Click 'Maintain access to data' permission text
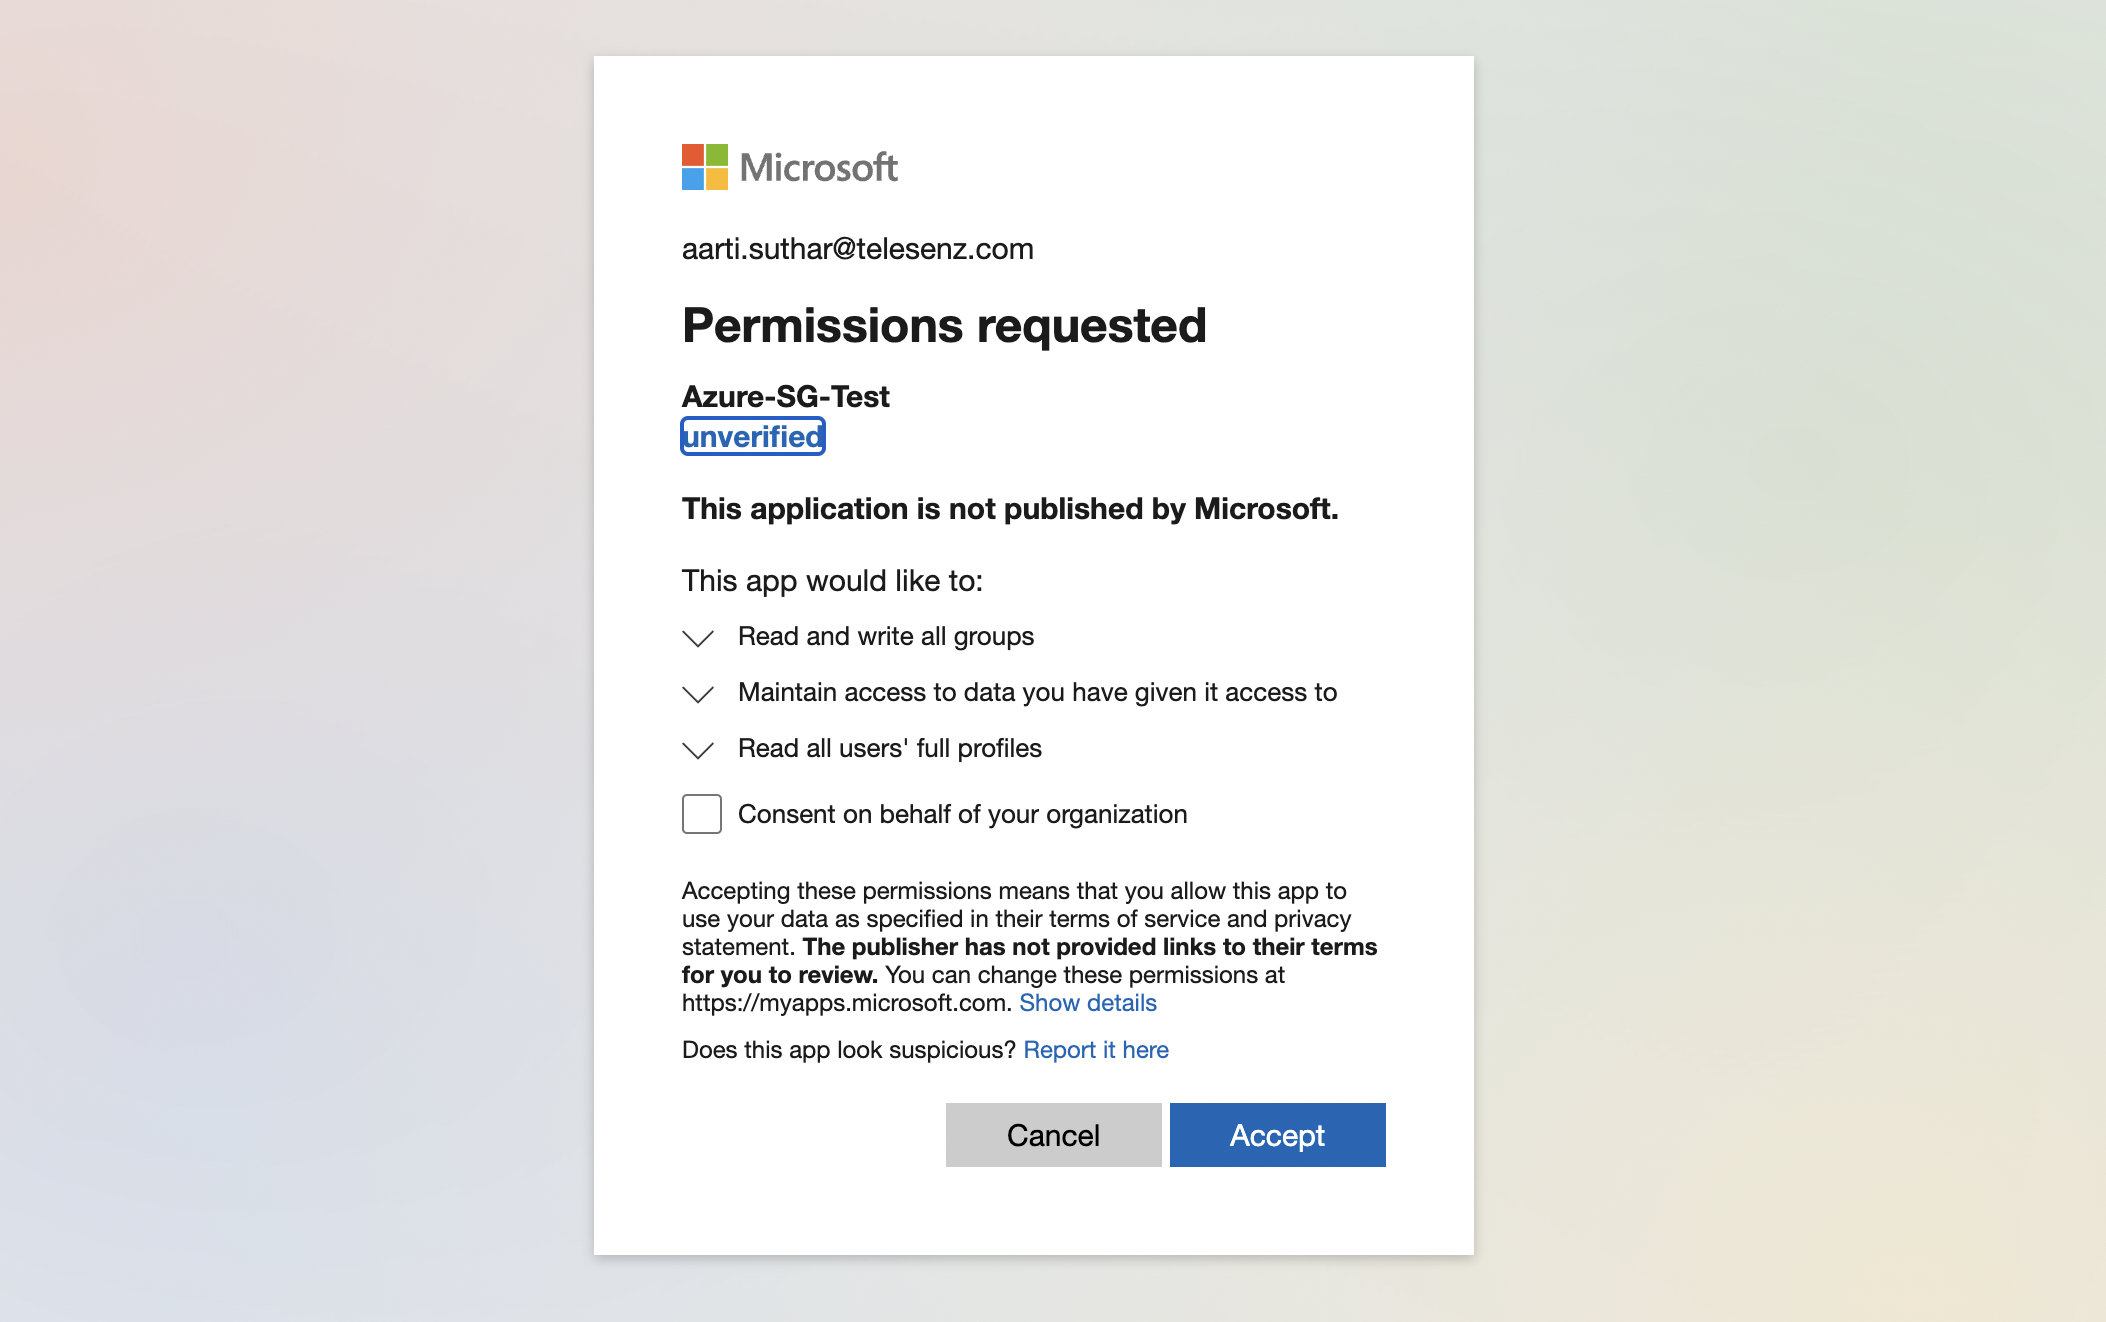This screenshot has width=2106, height=1322. click(x=1037, y=693)
